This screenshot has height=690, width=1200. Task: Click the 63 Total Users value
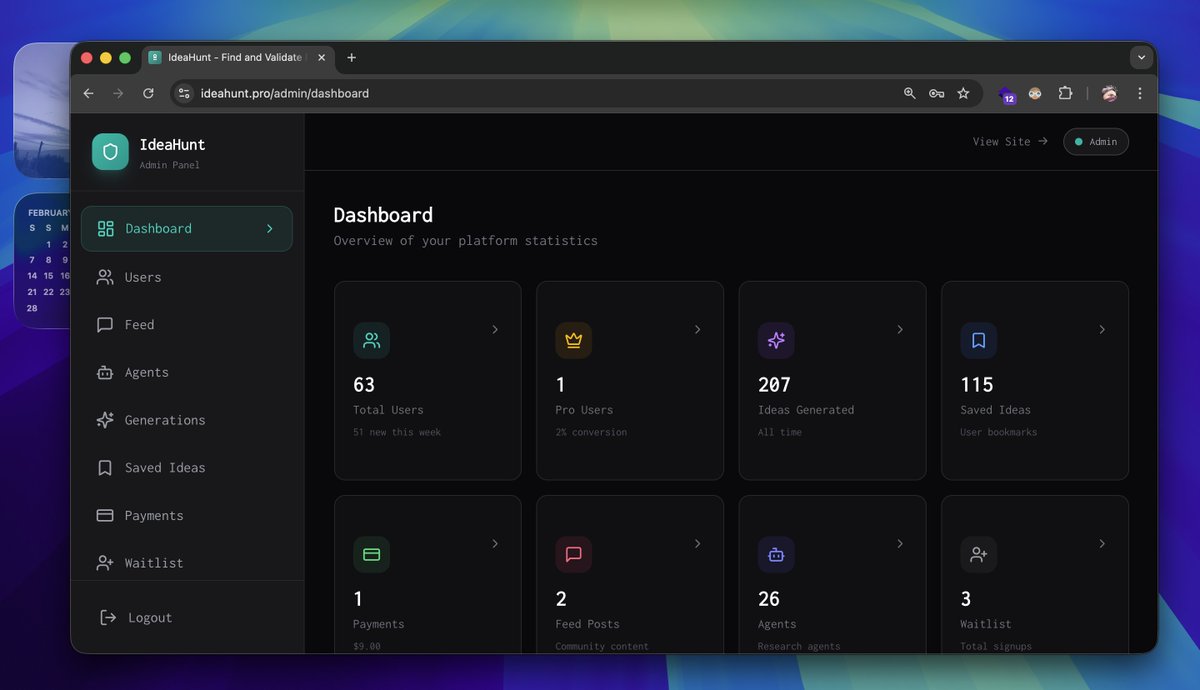point(364,385)
